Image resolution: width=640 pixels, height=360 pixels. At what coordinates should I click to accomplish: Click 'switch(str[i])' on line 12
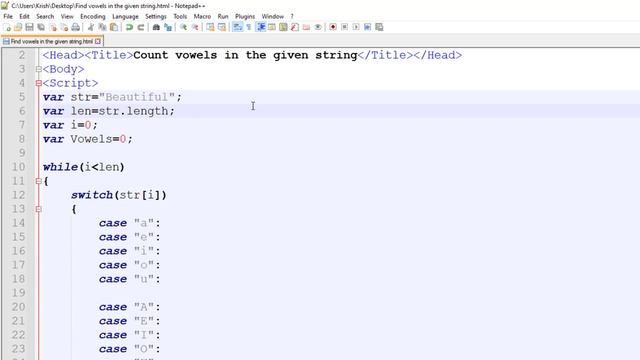coord(119,195)
